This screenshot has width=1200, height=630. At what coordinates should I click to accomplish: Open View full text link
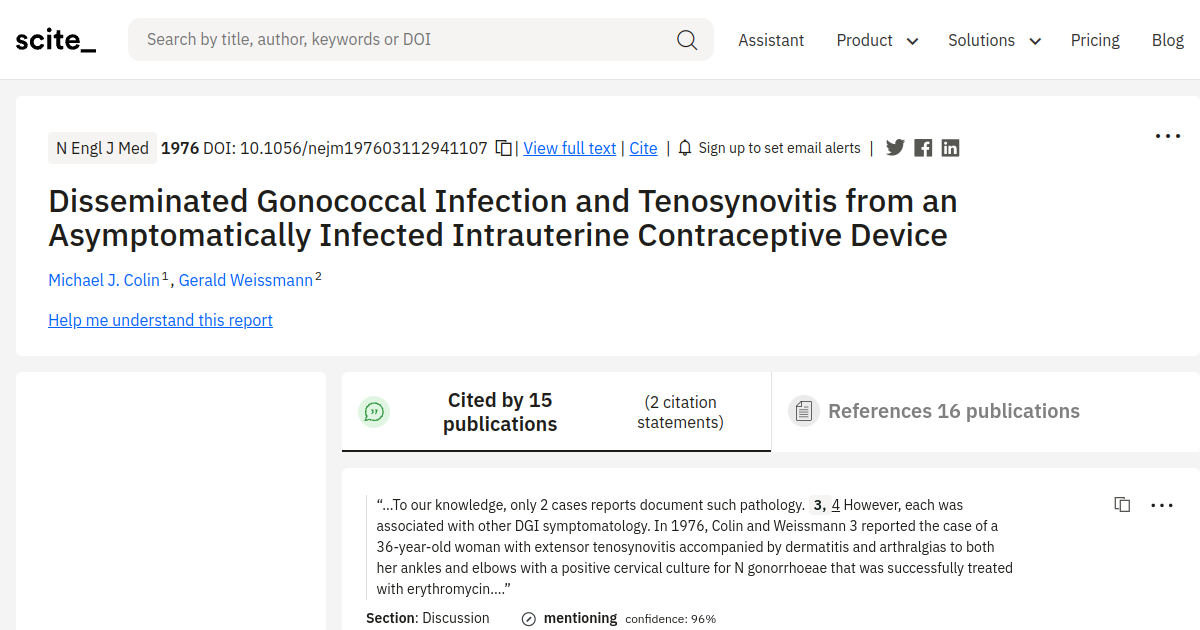569,147
